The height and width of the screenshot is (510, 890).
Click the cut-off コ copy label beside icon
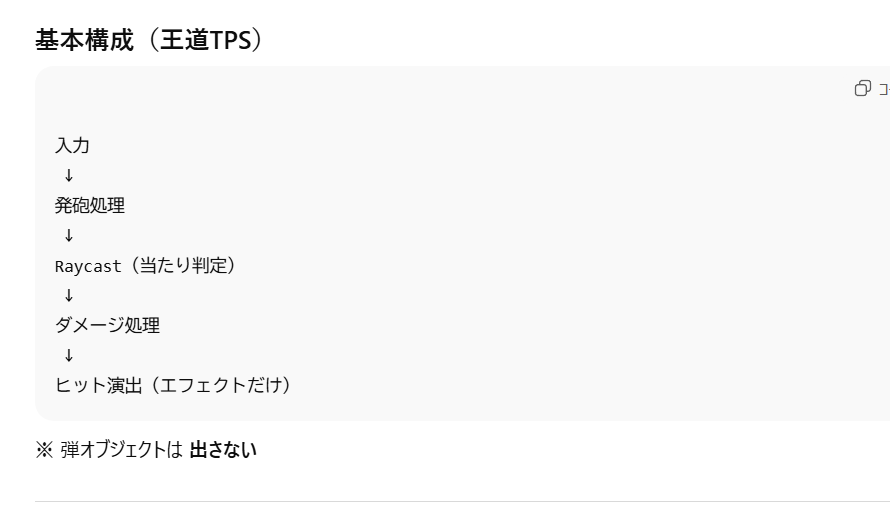(883, 89)
